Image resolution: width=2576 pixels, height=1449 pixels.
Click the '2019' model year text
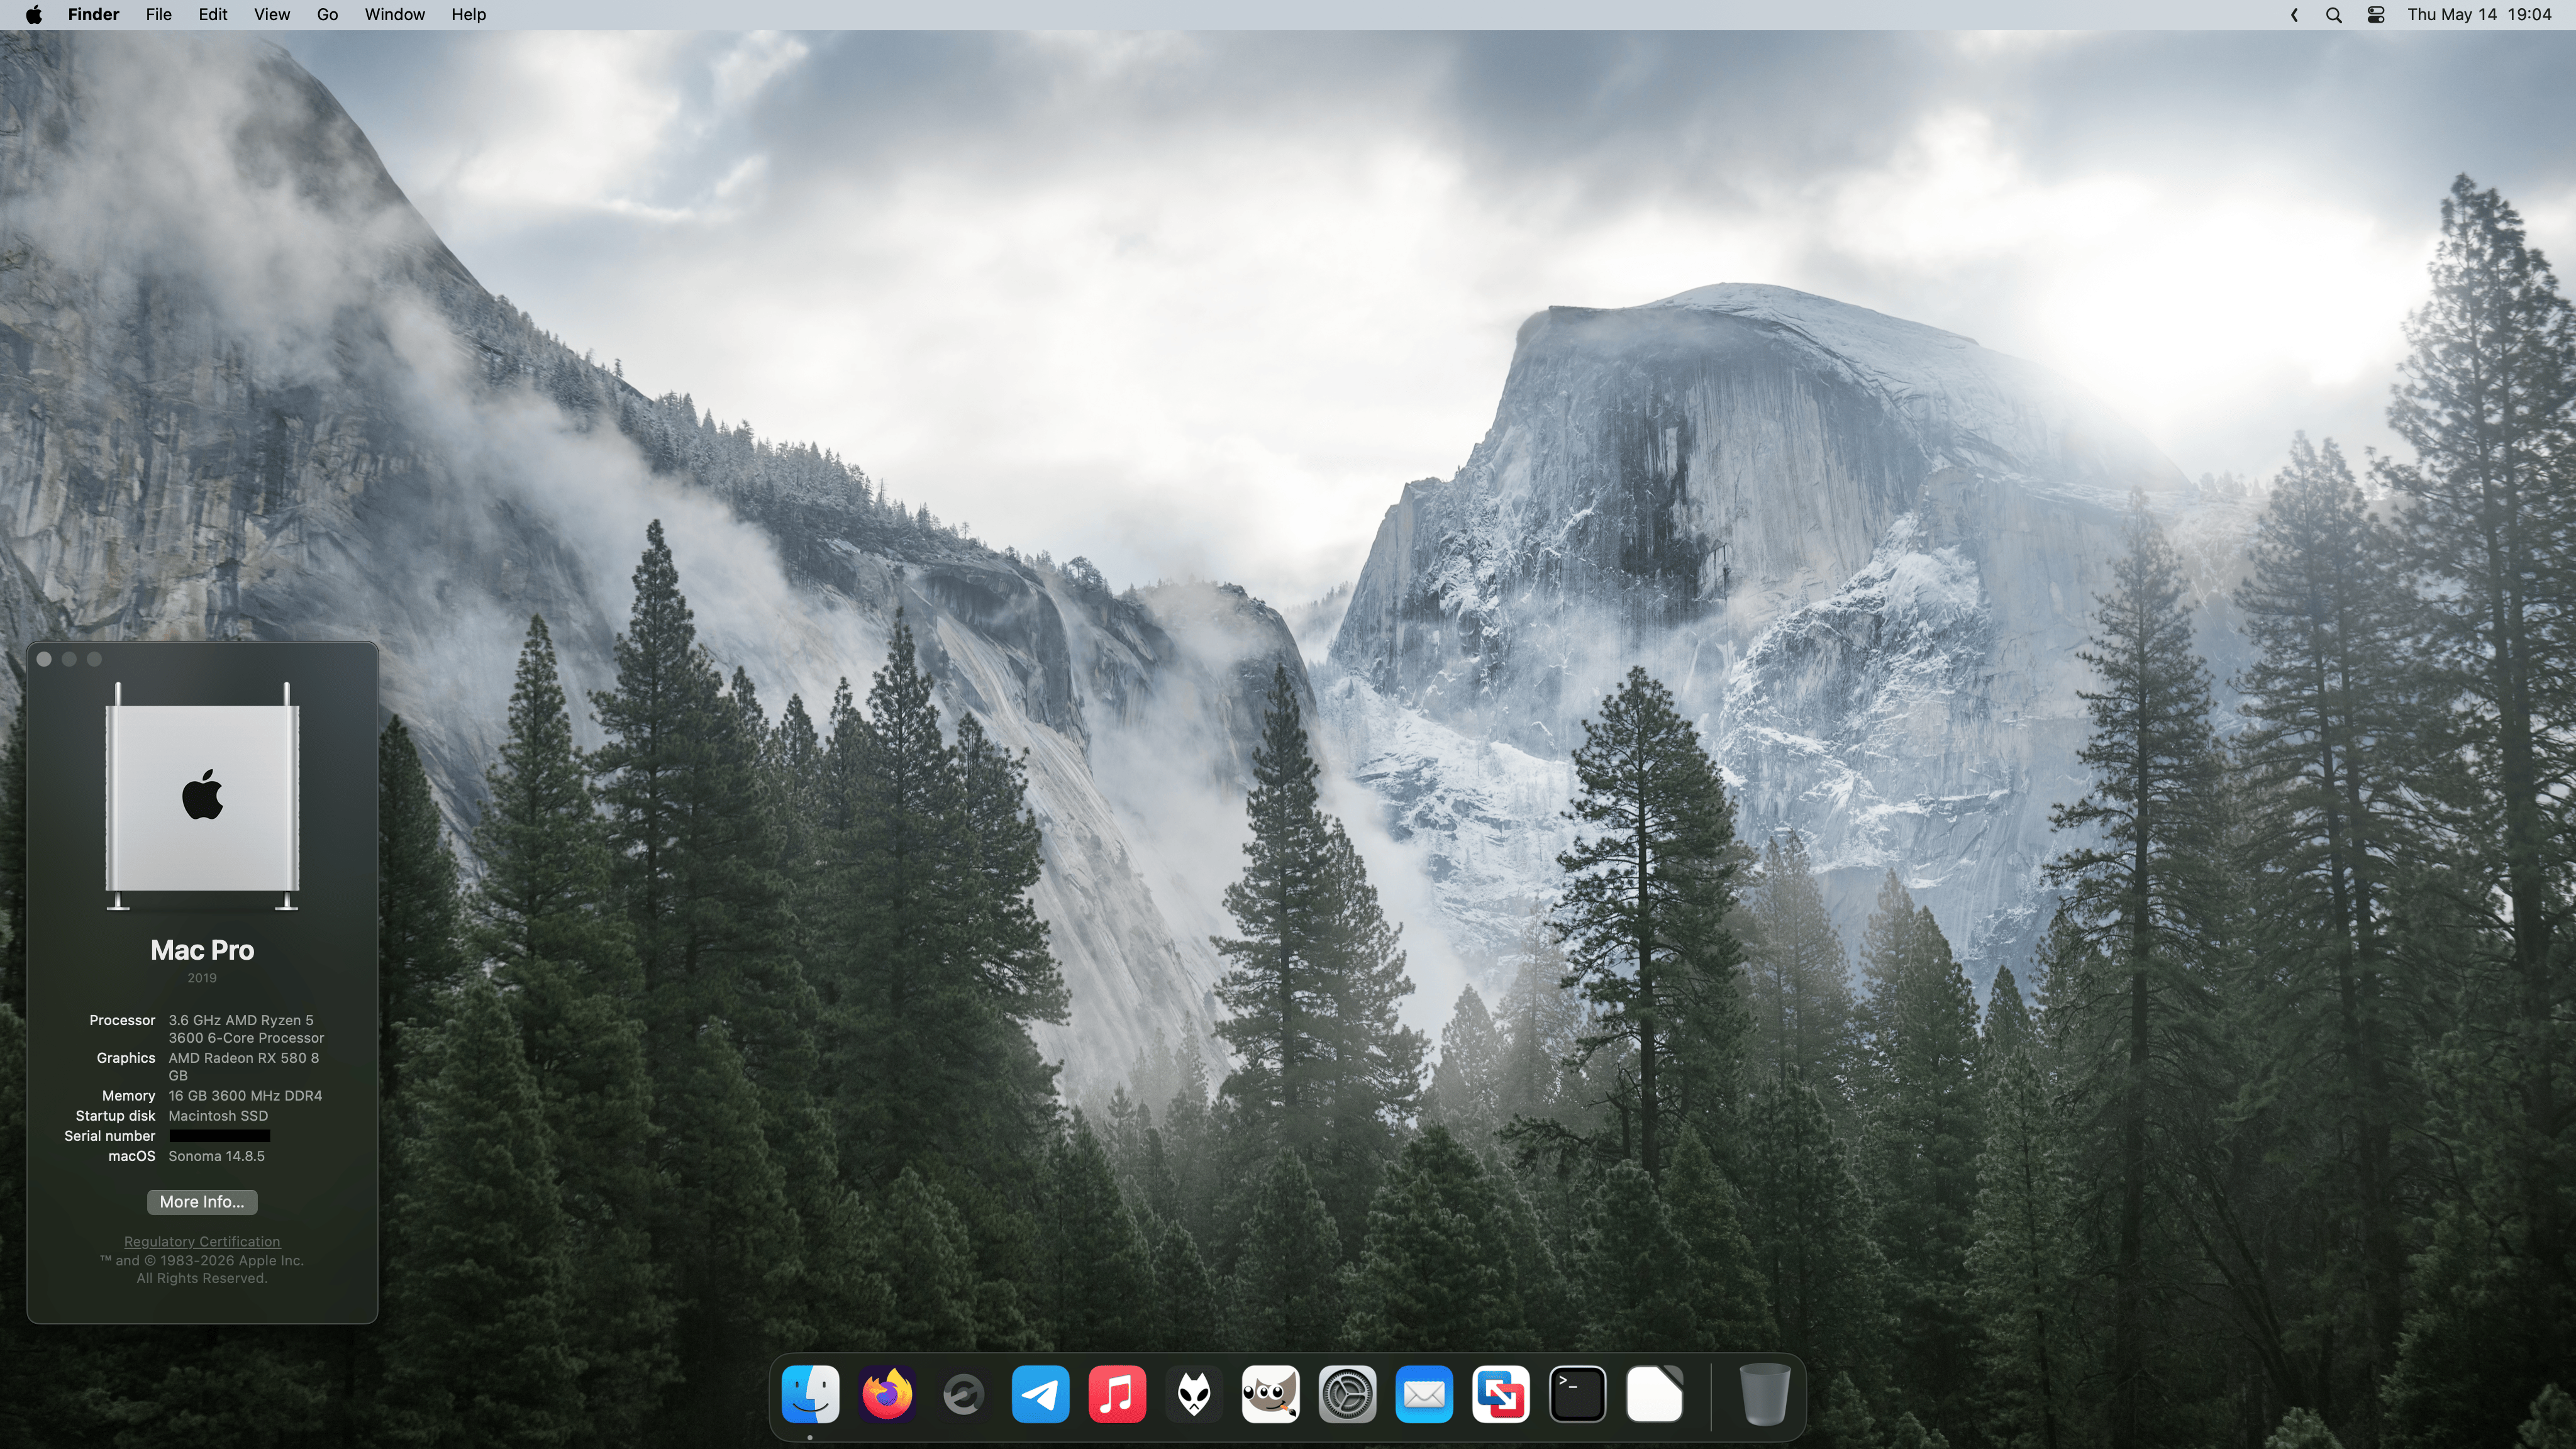click(x=202, y=978)
